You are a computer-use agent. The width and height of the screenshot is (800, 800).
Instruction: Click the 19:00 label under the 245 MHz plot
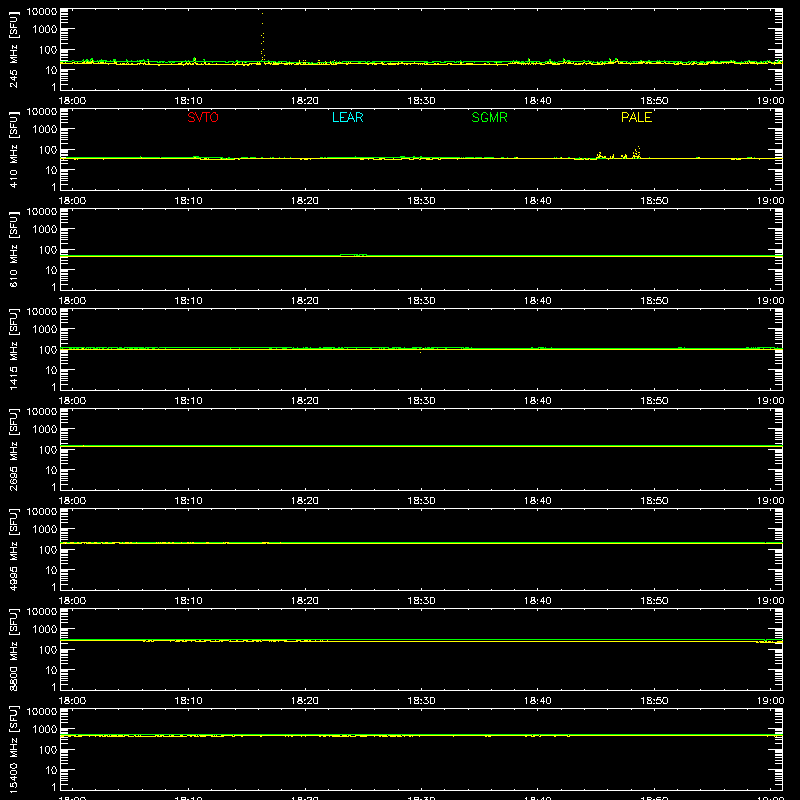click(770, 101)
